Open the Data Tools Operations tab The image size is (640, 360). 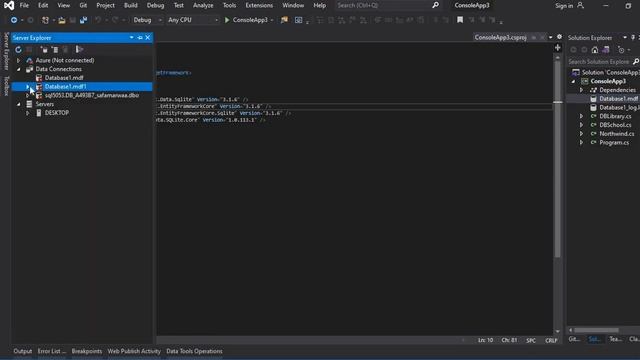[x=194, y=351]
